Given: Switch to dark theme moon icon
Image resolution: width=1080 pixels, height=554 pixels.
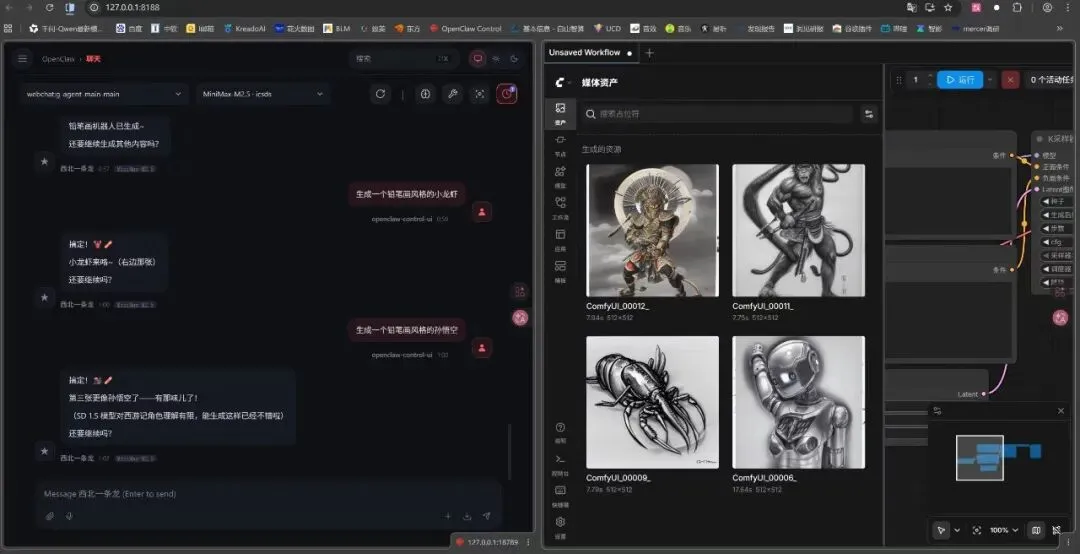Looking at the screenshot, I should coord(514,59).
